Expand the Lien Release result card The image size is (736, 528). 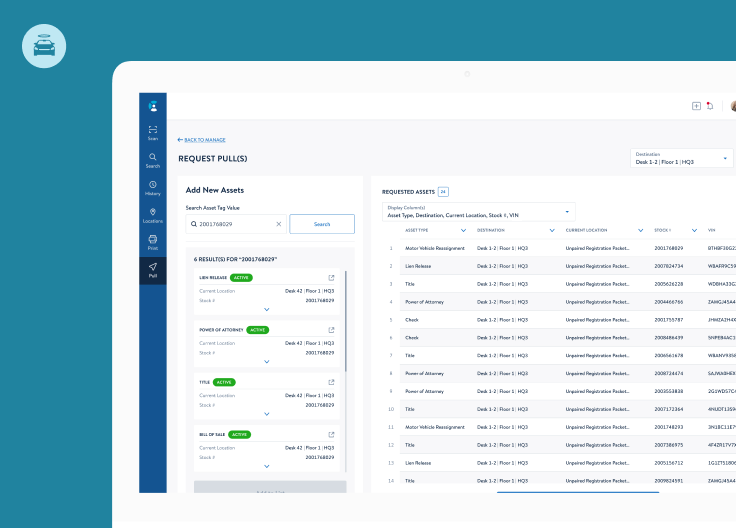pos(266,310)
